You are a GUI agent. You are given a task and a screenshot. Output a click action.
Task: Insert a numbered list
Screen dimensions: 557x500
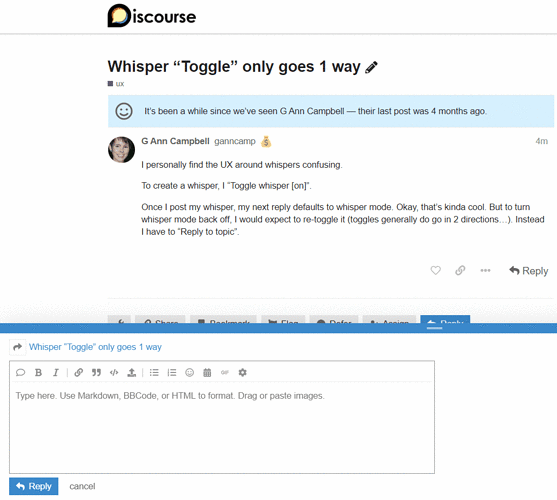coord(172,373)
